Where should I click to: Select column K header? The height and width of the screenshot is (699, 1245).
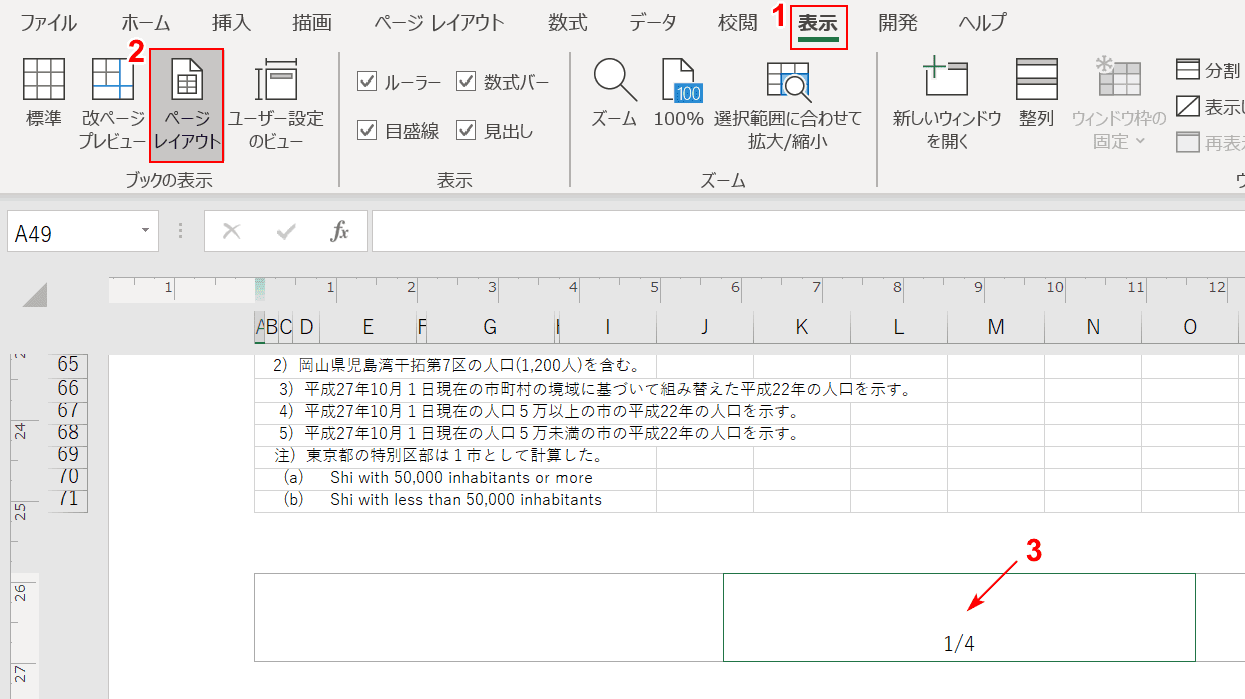pyautogui.click(x=802, y=327)
